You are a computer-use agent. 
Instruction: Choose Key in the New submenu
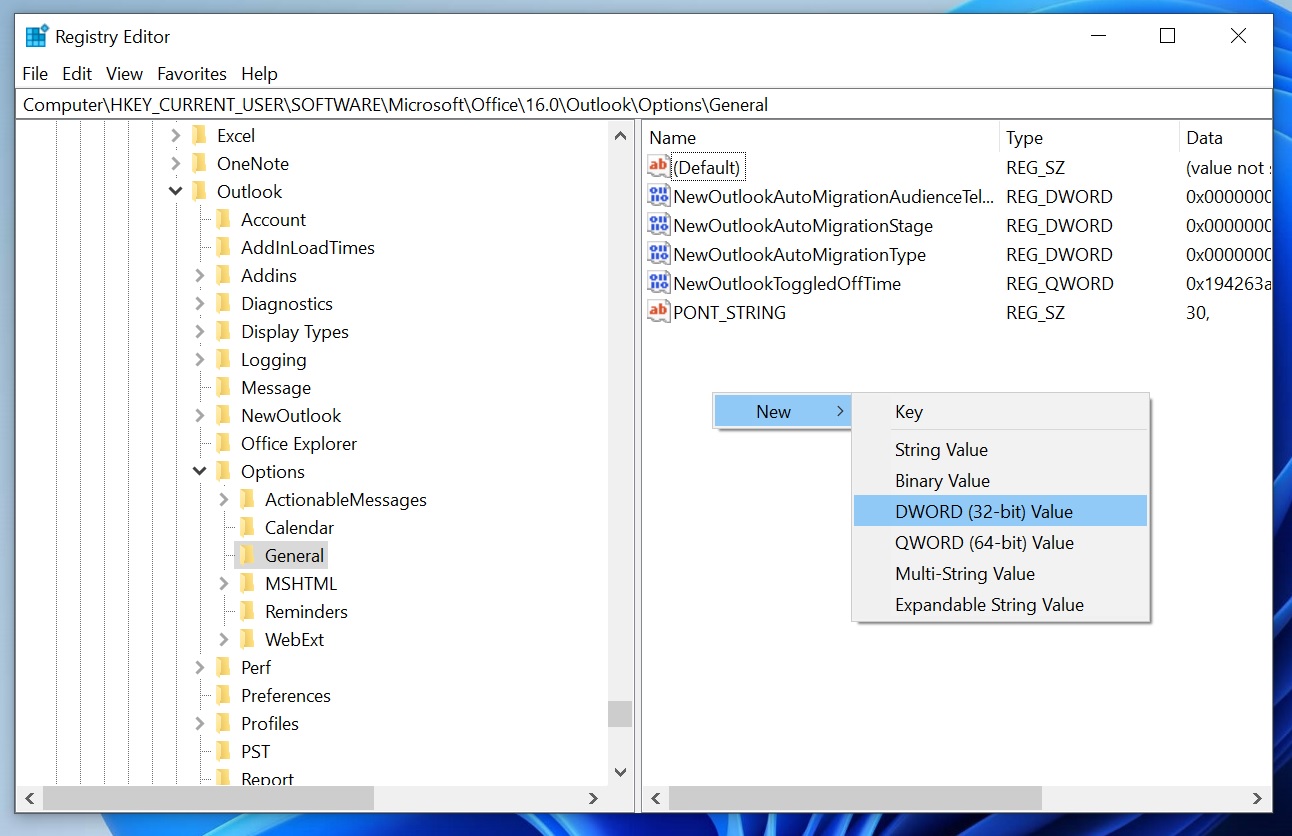tap(1000, 412)
